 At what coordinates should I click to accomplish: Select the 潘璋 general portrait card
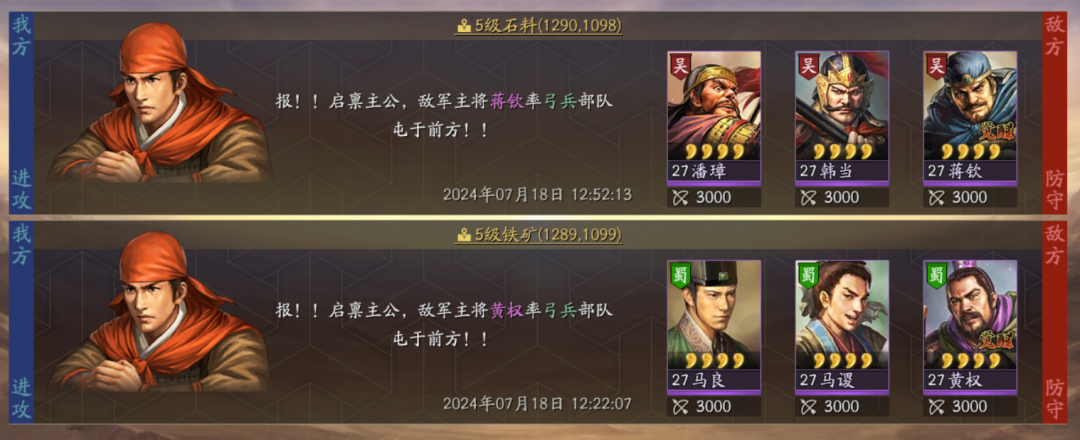point(714,118)
